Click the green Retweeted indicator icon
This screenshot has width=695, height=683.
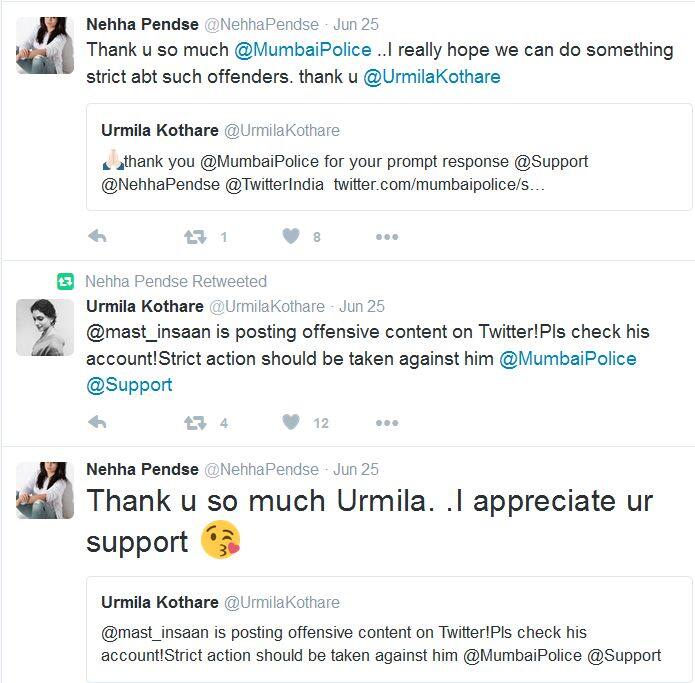click(65, 282)
